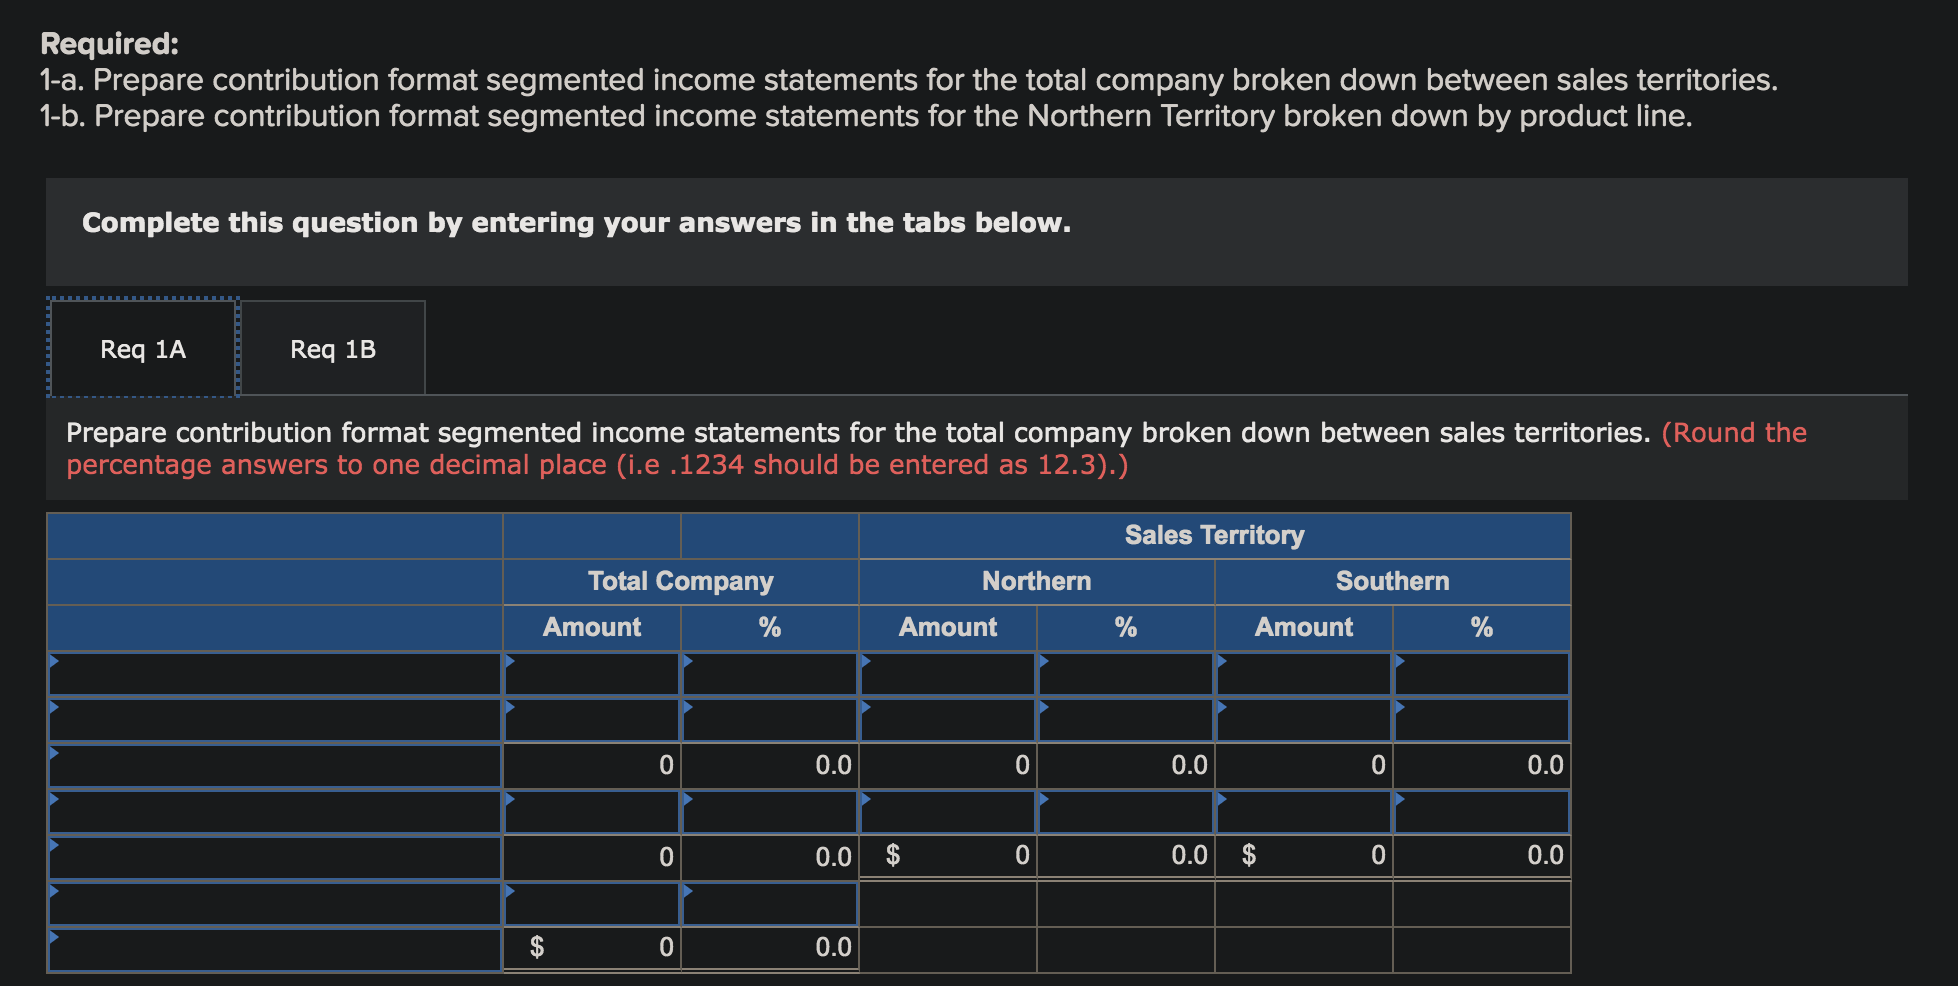Select the Req 1A tab
The height and width of the screenshot is (986, 1958).
(x=141, y=349)
